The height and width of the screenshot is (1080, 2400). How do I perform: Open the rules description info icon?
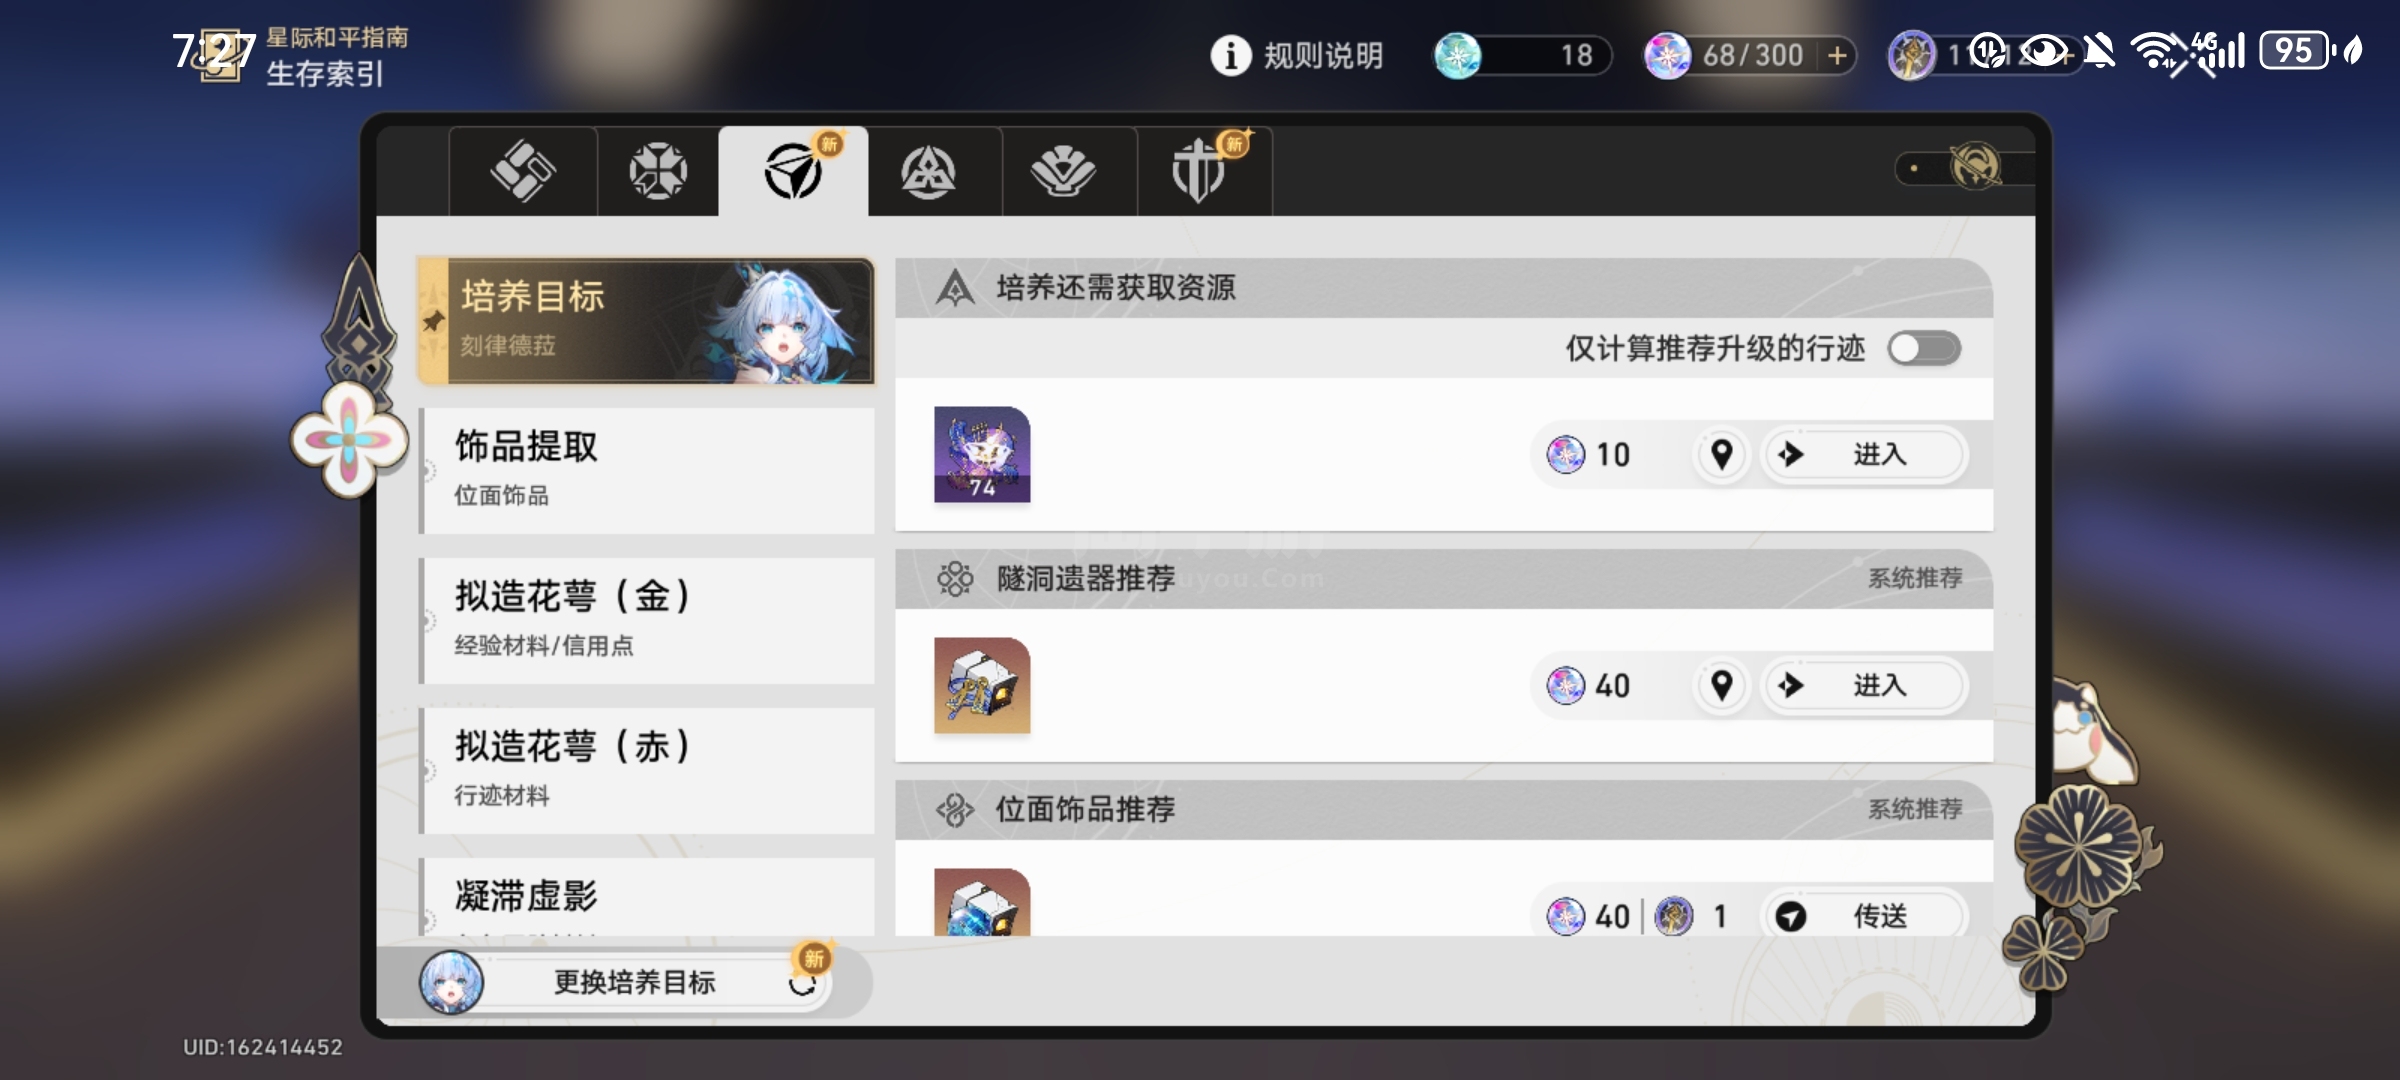tap(1231, 55)
